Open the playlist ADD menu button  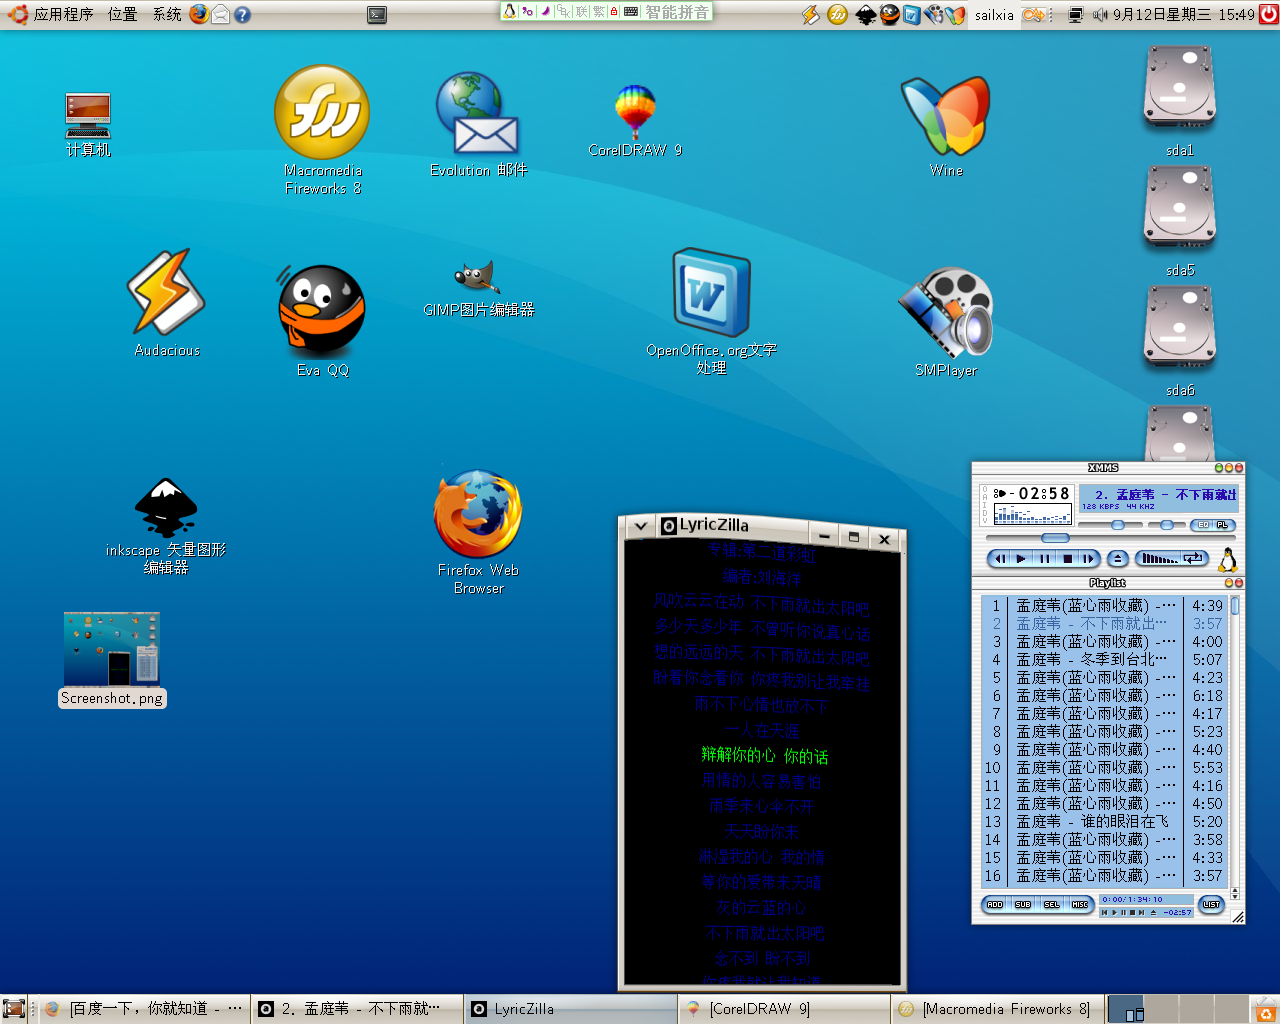pyautogui.click(x=995, y=904)
